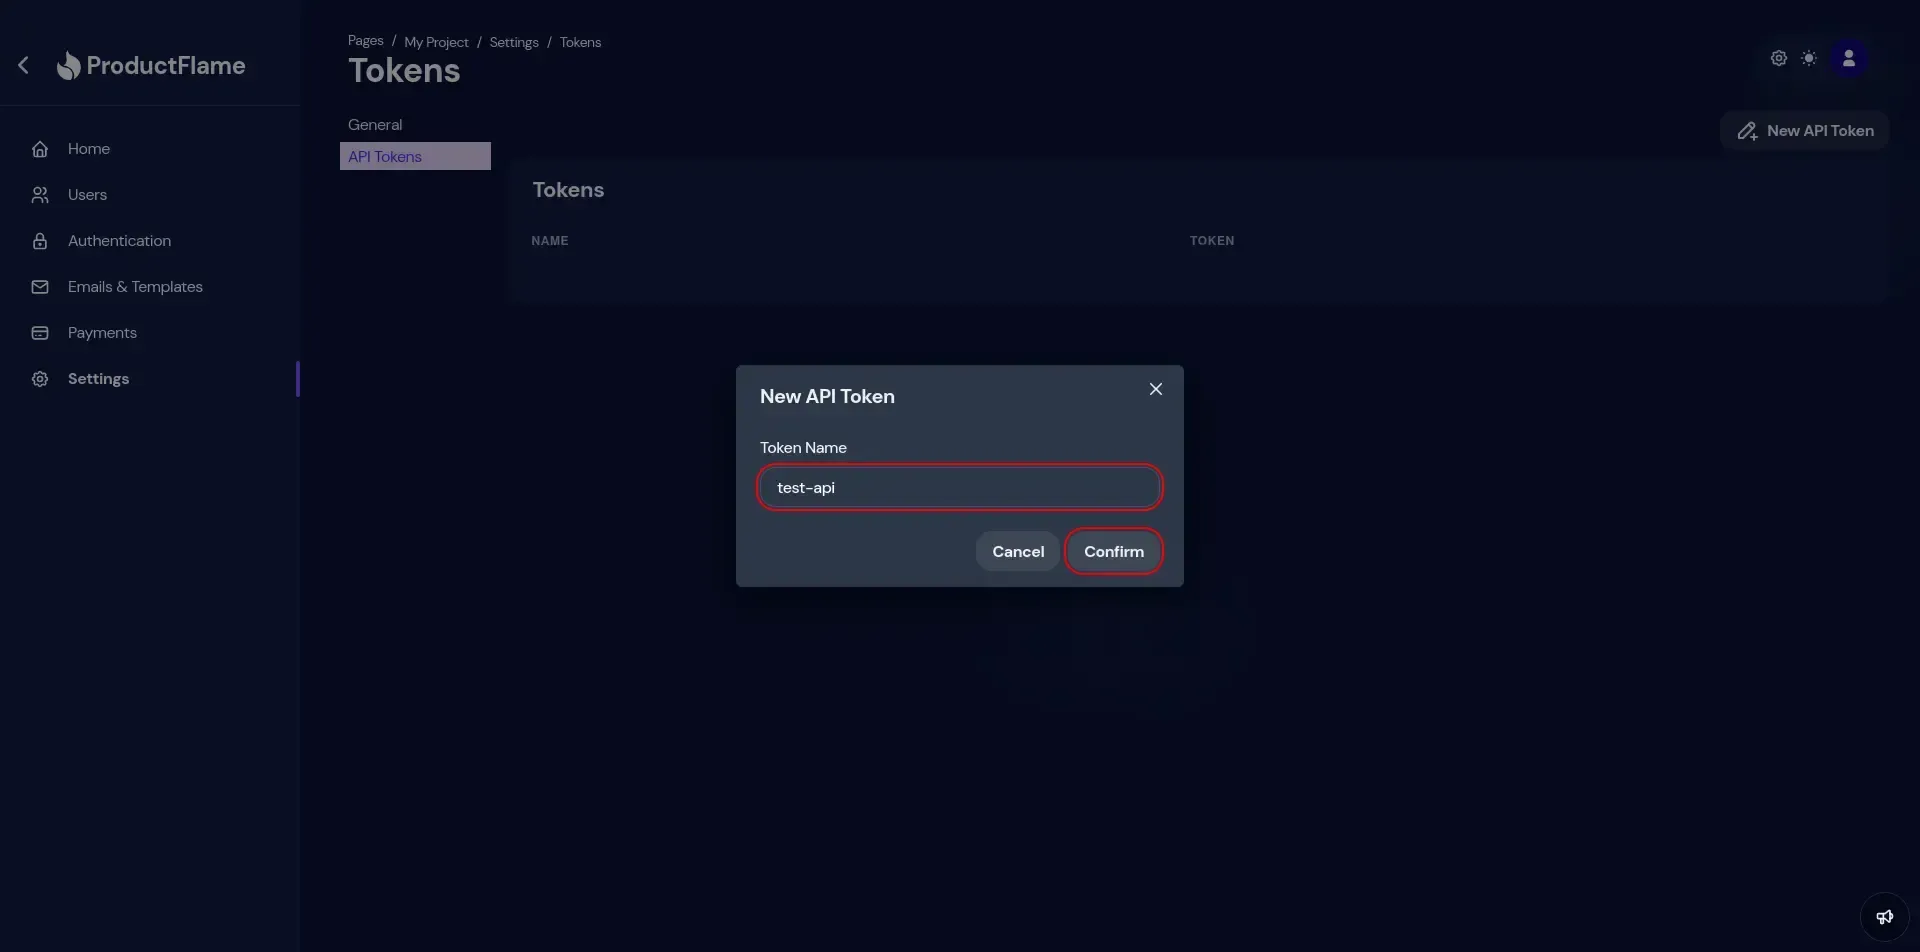Toggle light/dark theme with sun icon
Screen dimensions: 1920x952
(x=1809, y=59)
